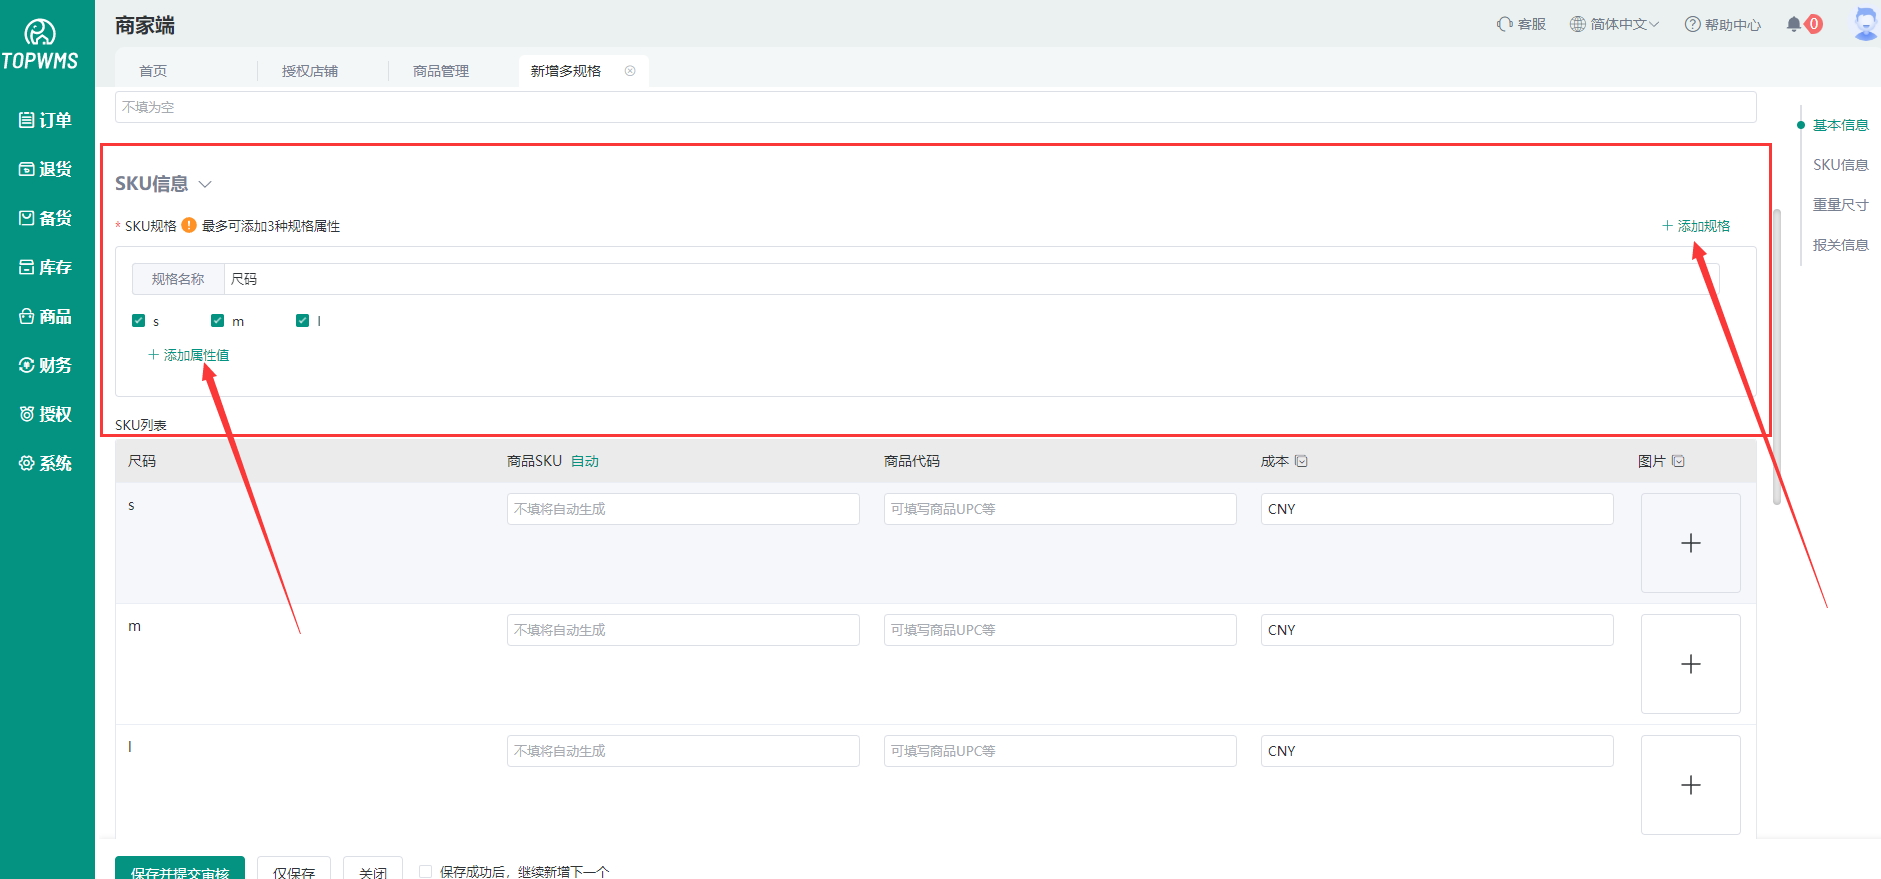Image resolution: width=1881 pixels, height=879 pixels.
Task: Open the user avatar profile
Action: click(1864, 23)
